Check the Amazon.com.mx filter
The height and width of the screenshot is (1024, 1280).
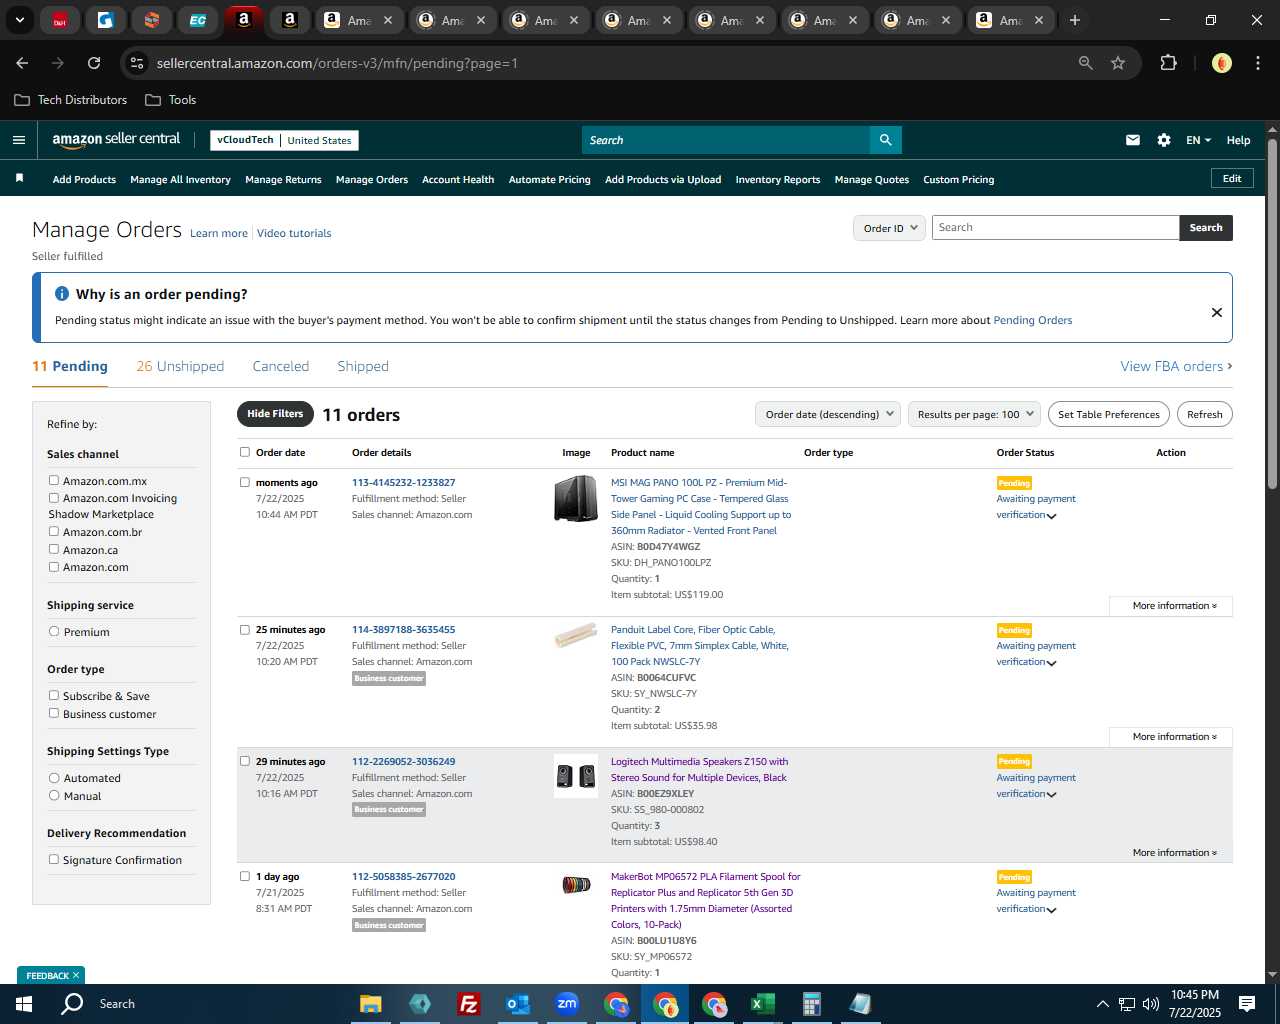54,480
